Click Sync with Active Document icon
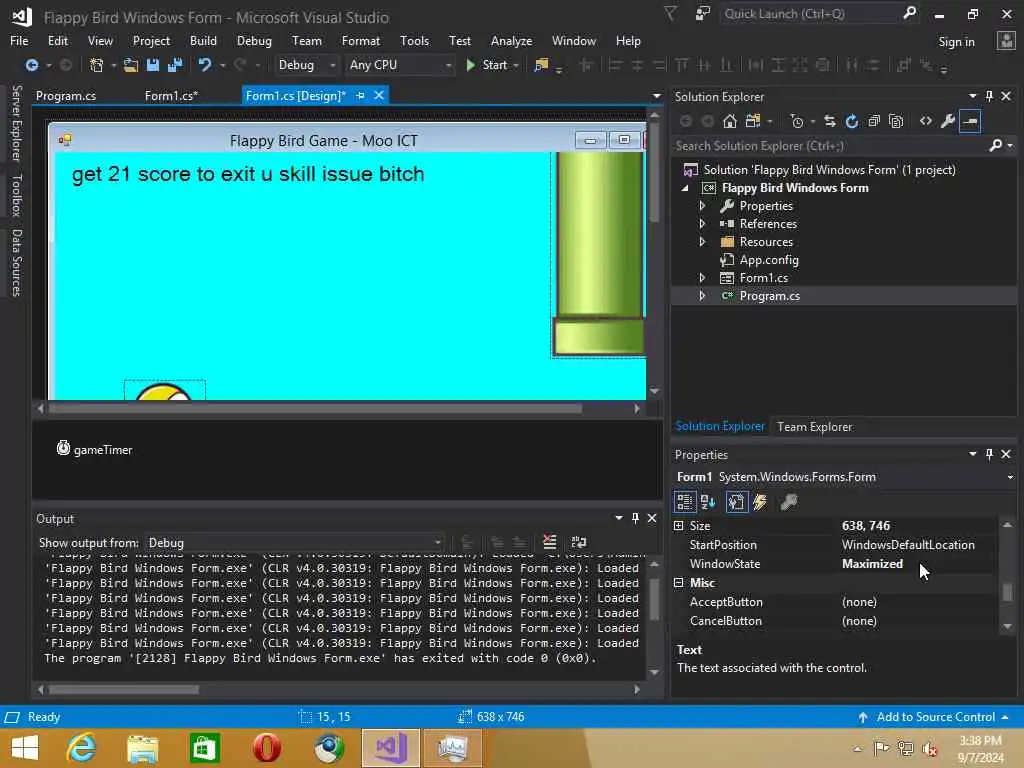This screenshot has height=768, width=1024. tap(829, 121)
